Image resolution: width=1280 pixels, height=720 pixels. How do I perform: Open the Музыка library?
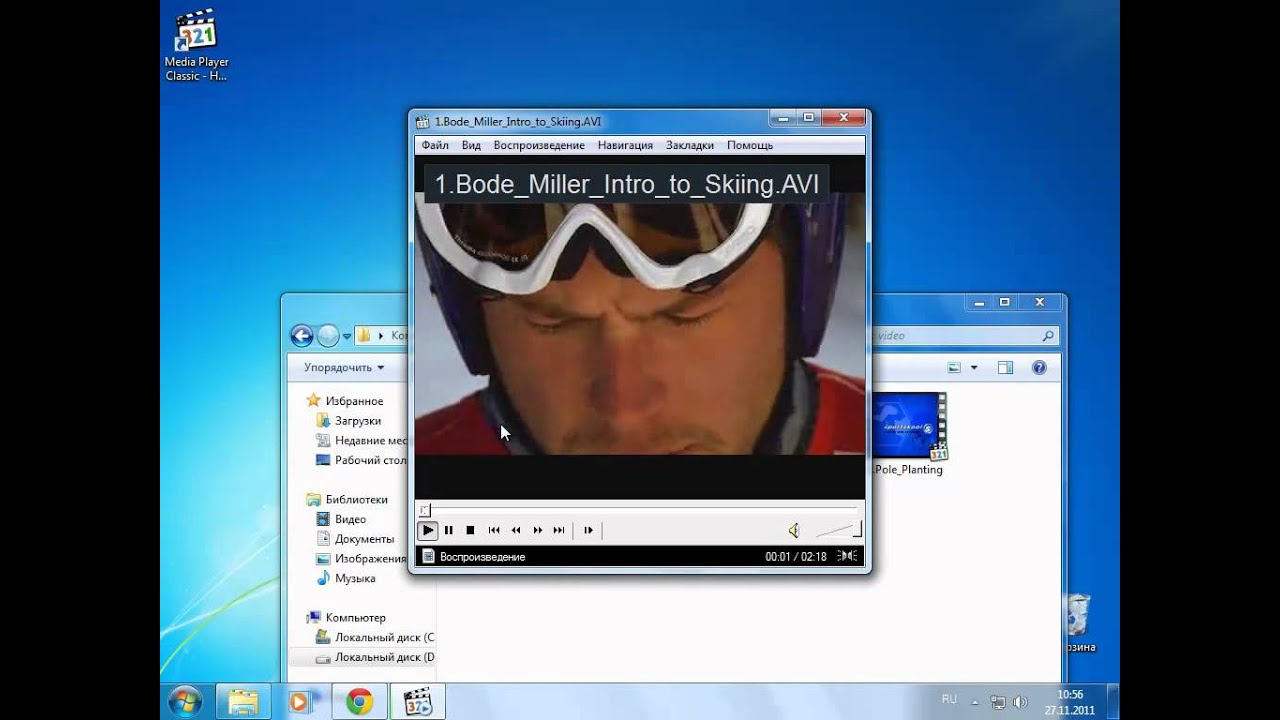pos(346,578)
